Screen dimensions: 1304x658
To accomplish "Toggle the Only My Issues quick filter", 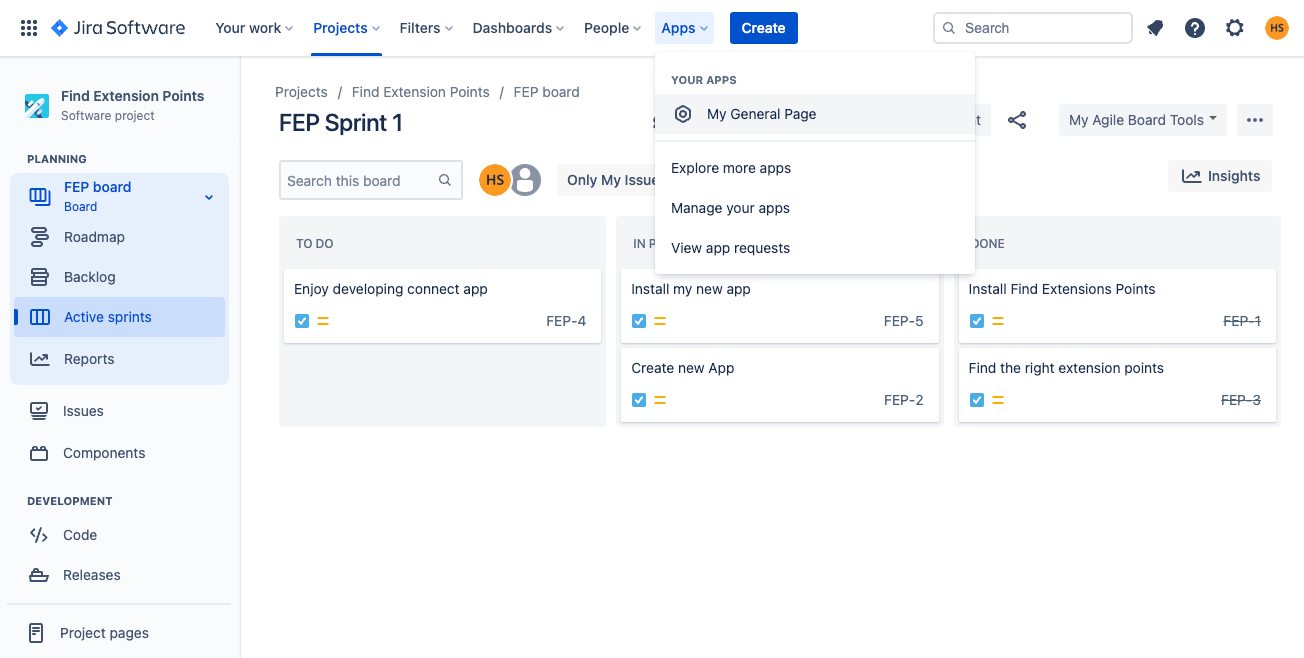I will pyautogui.click(x=606, y=180).
